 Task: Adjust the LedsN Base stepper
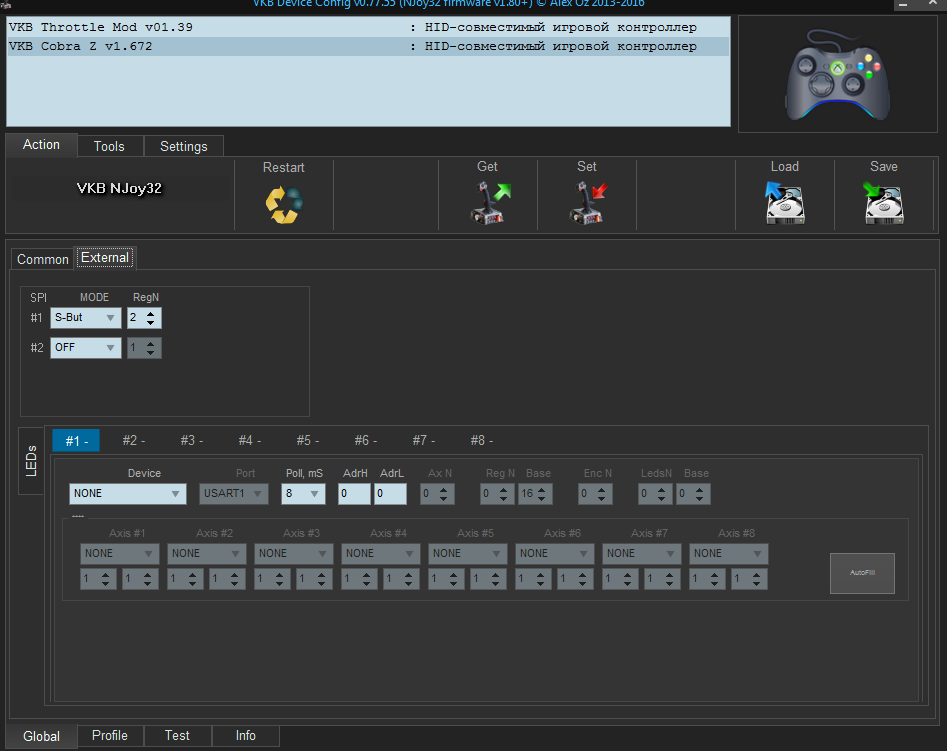coord(693,494)
